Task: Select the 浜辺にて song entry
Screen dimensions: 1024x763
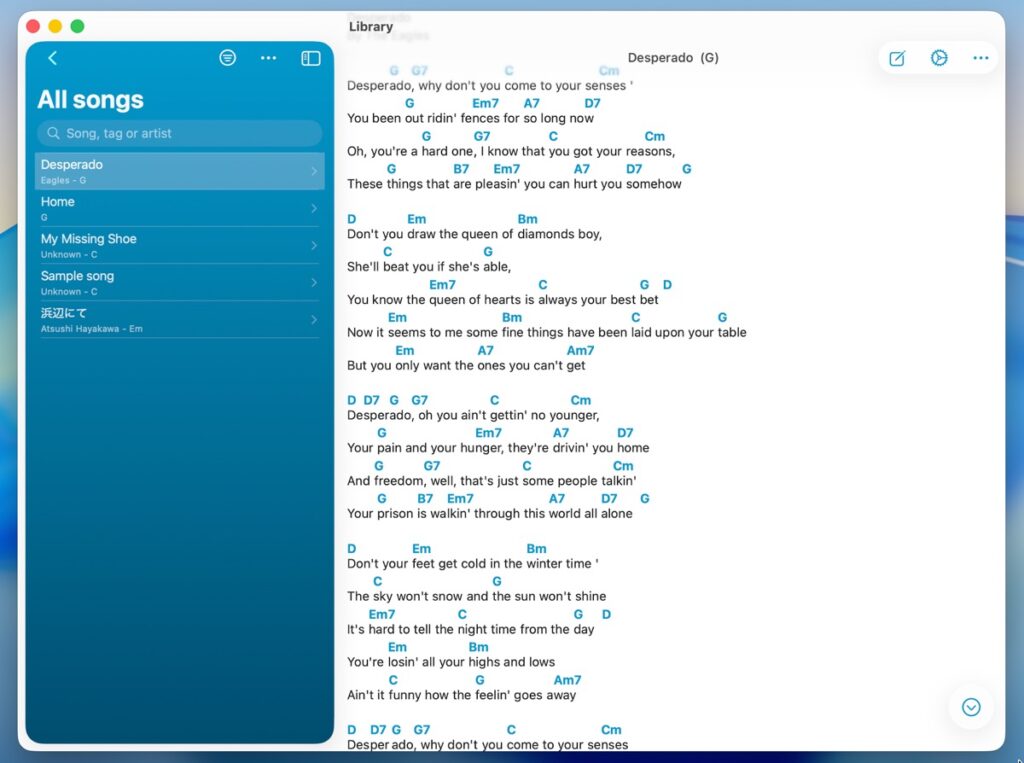Action: point(64,313)
